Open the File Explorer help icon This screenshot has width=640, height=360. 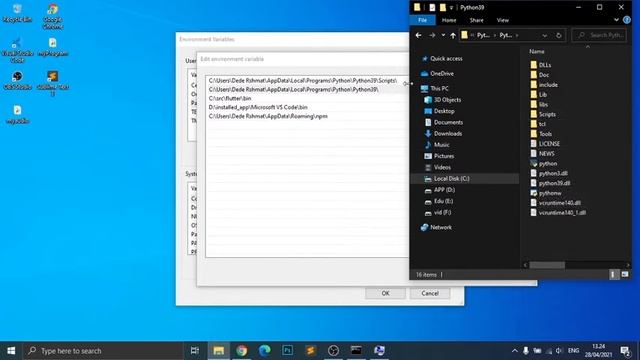(x=627, y=20)
